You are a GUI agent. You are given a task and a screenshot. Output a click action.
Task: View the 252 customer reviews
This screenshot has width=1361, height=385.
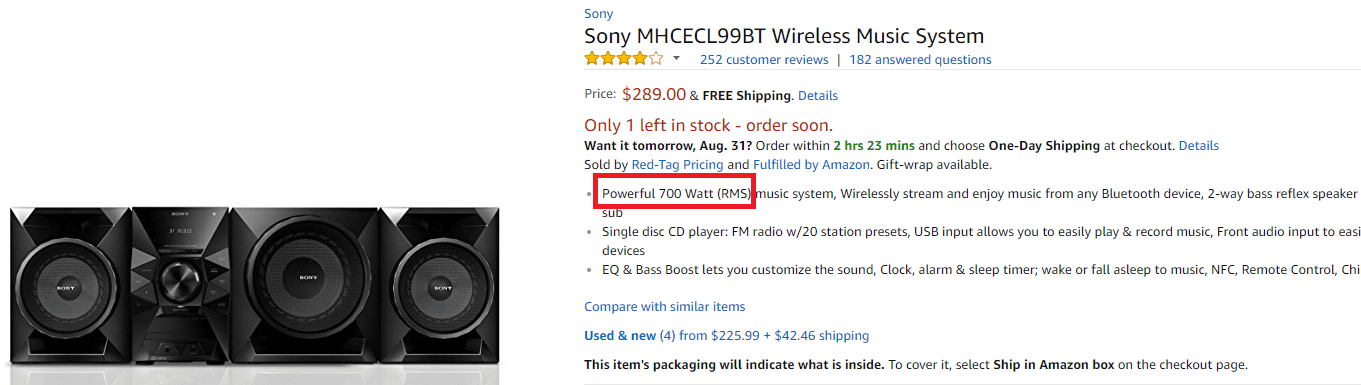coord(764,59)
